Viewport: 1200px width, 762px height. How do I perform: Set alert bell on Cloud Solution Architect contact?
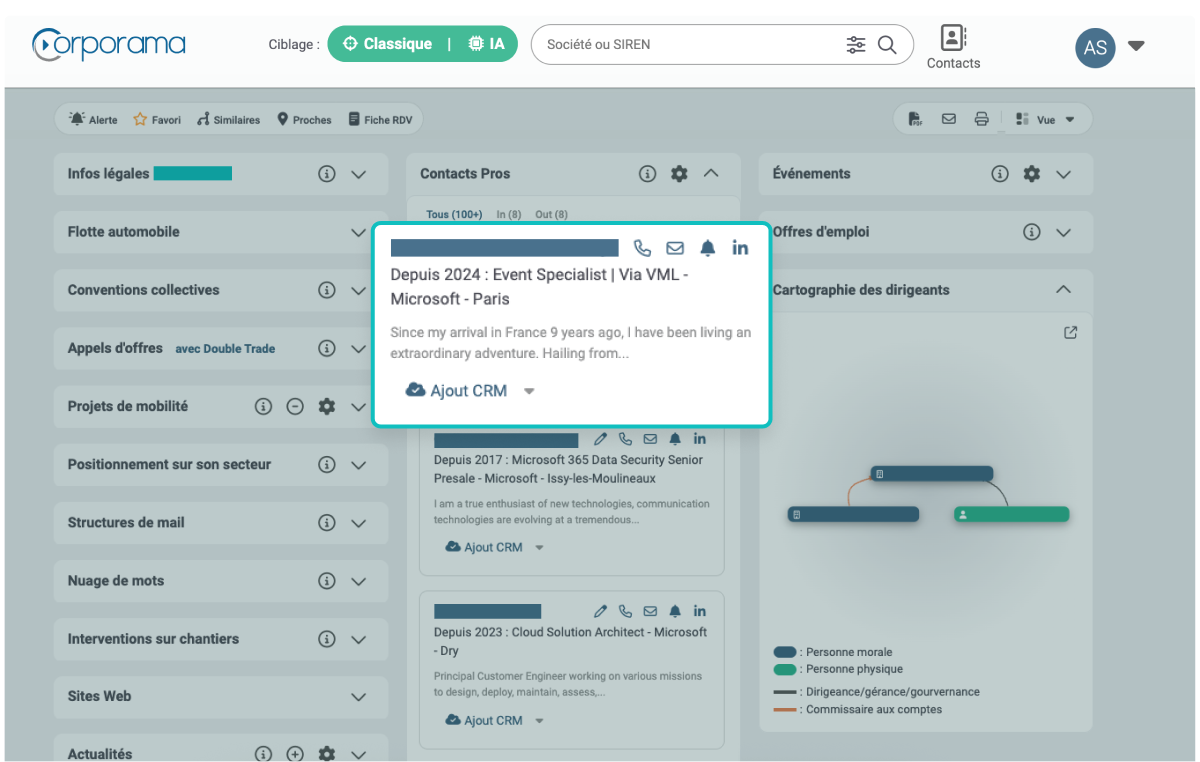[675, 611]
